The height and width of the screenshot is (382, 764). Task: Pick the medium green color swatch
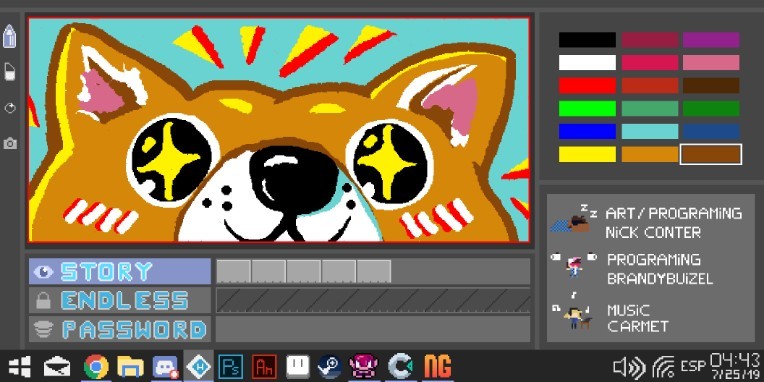pyautogui.click(x=650, y=108)
